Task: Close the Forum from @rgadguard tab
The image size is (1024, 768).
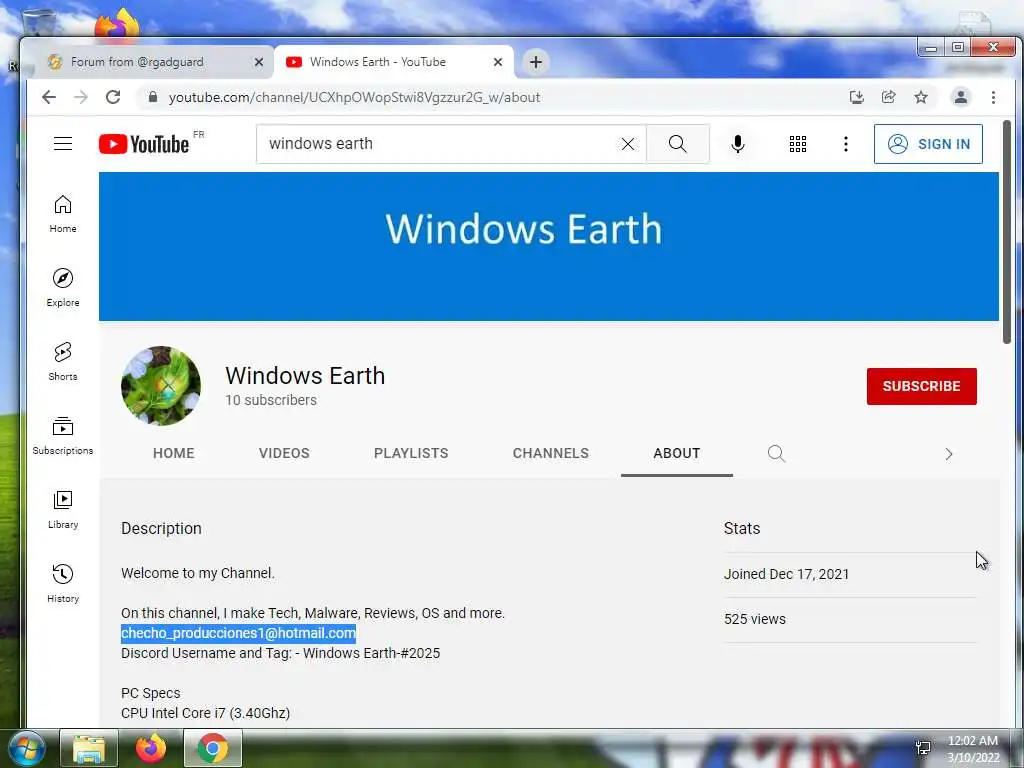Action: pyautogui.click(x=259, y=62)
